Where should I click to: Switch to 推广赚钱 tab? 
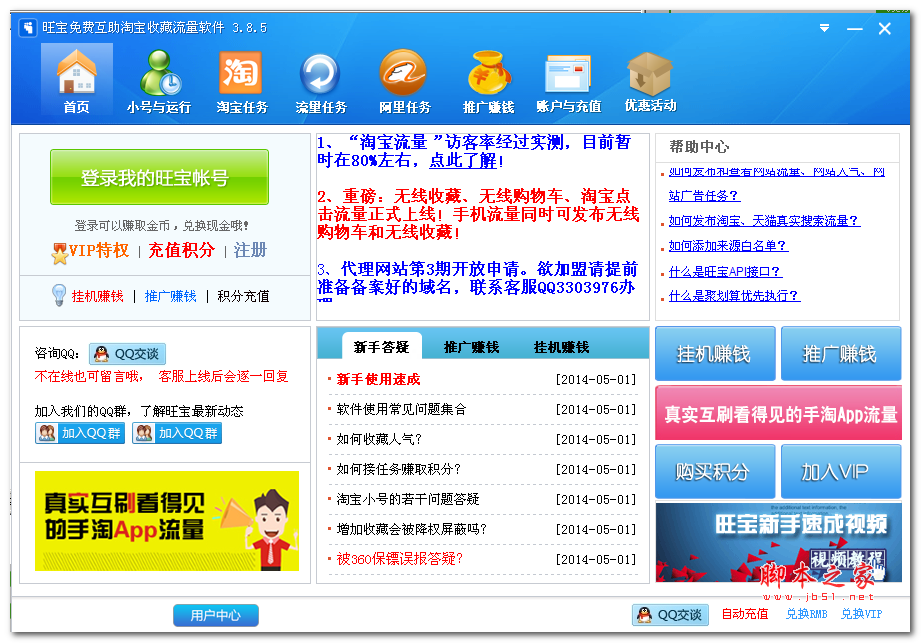(471, 346)
